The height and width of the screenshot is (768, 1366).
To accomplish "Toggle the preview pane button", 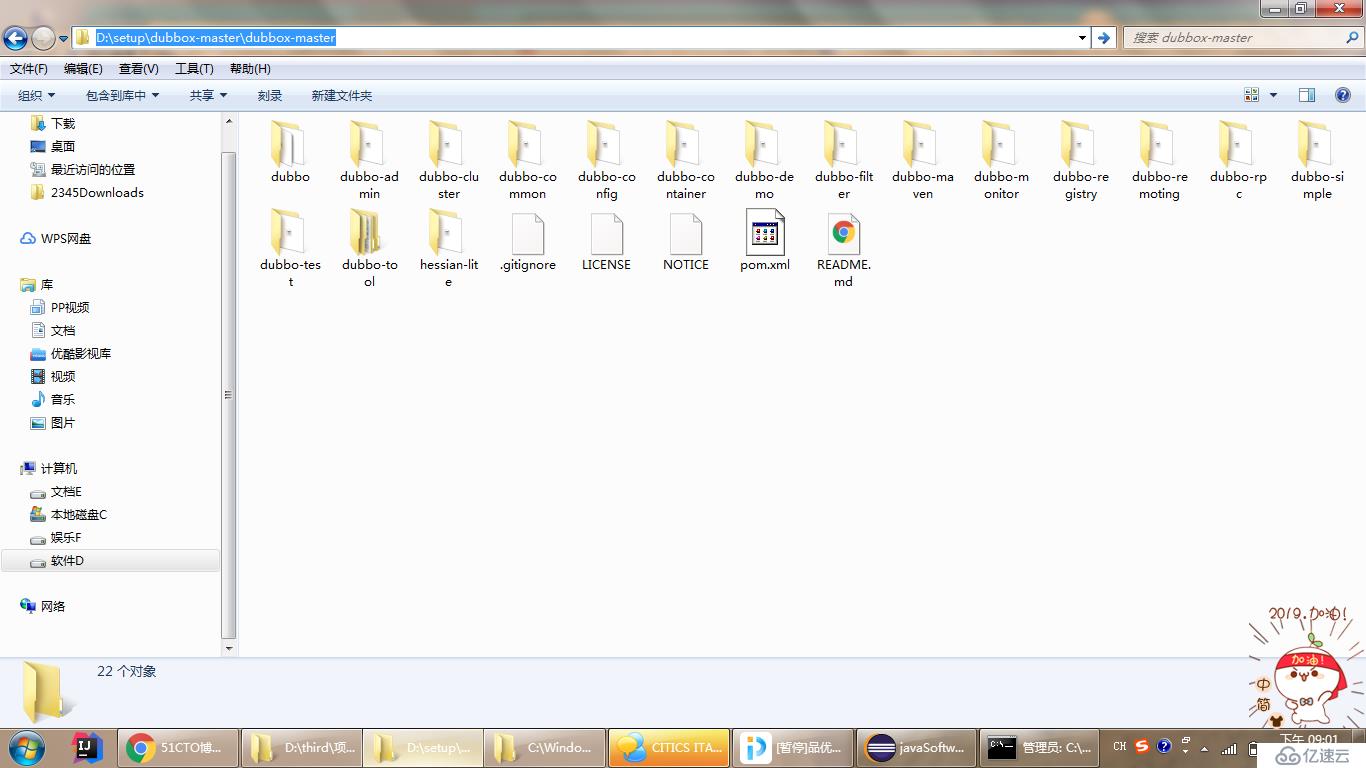I will pyautogui.click(x=1307, y=95).
